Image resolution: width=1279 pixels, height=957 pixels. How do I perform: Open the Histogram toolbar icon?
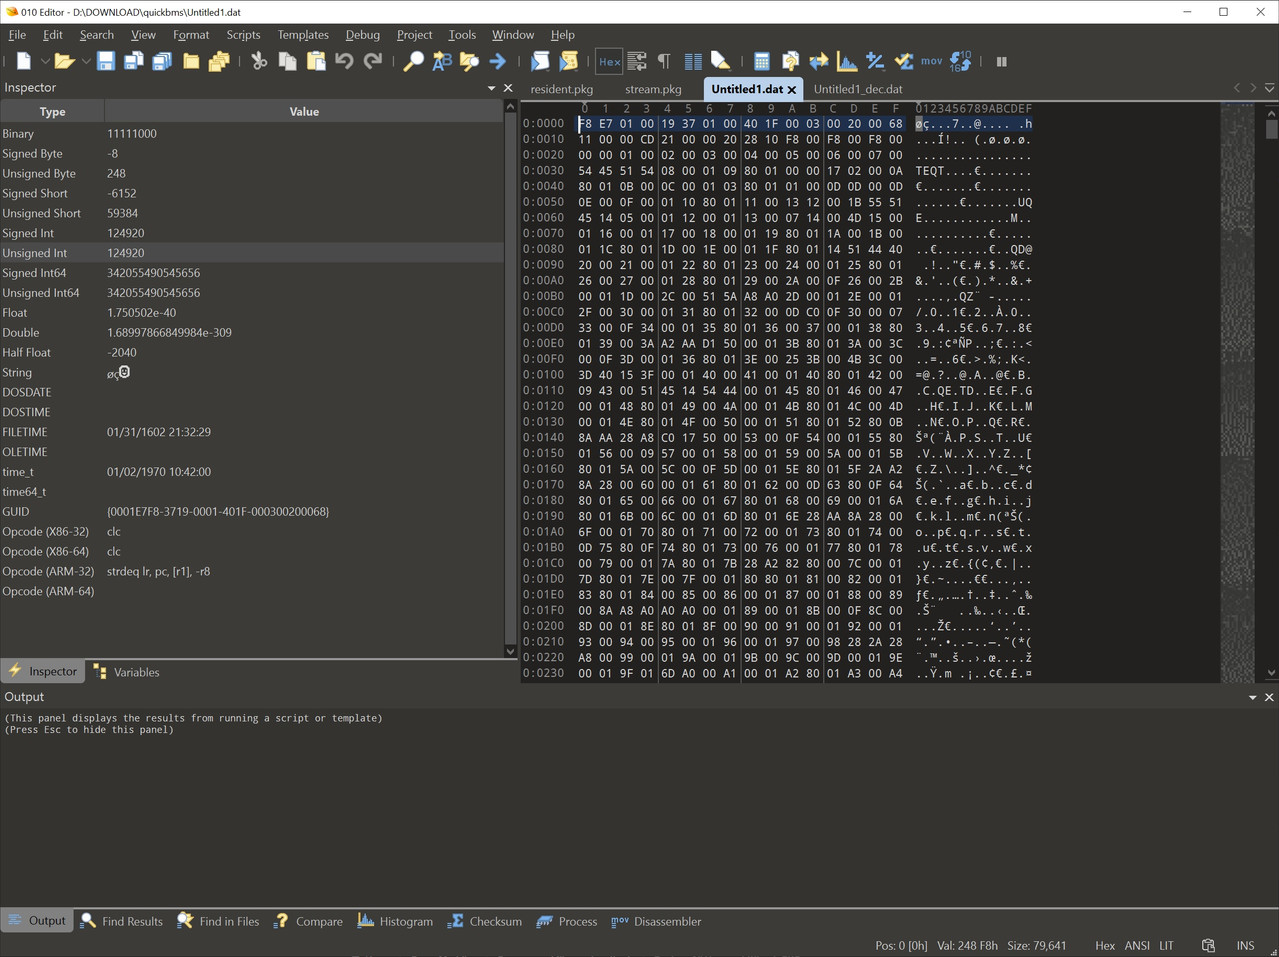(847, 62)
